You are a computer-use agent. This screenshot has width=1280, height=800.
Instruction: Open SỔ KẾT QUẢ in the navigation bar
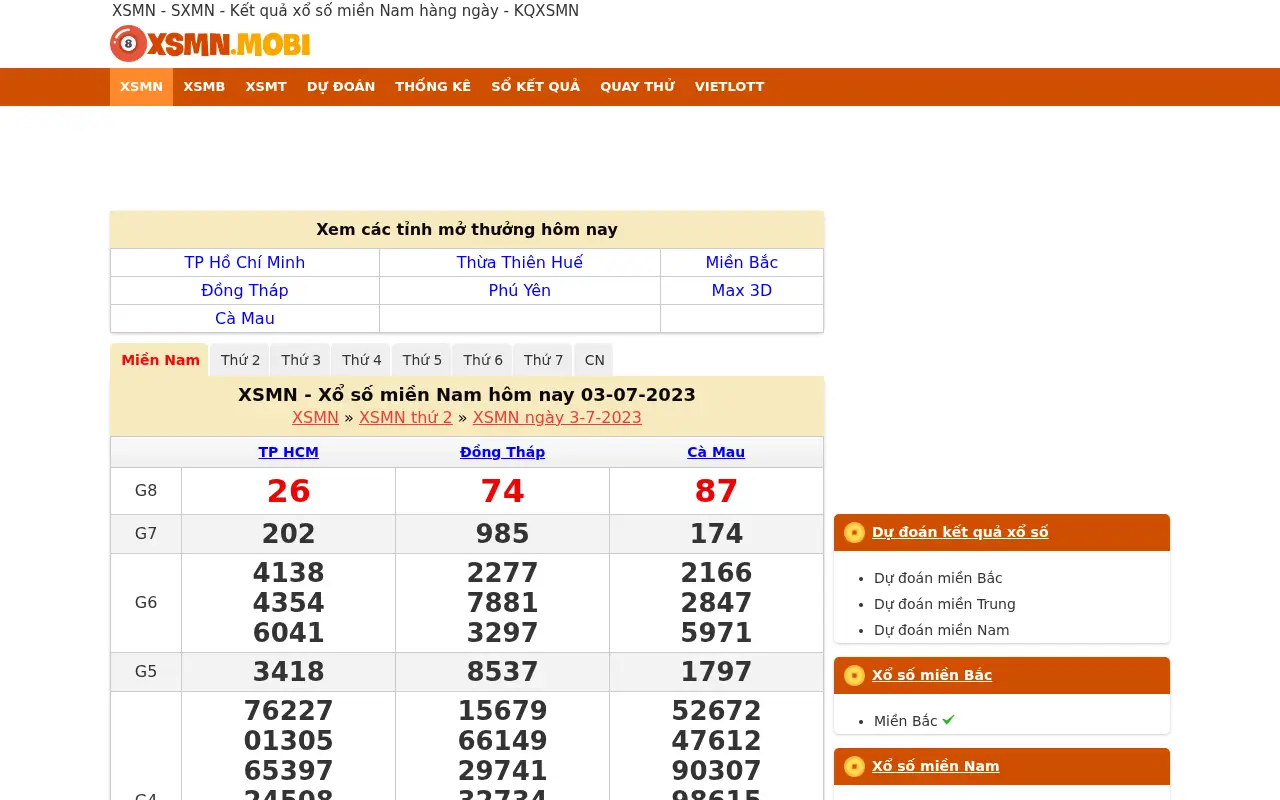[x=535, y=87]
